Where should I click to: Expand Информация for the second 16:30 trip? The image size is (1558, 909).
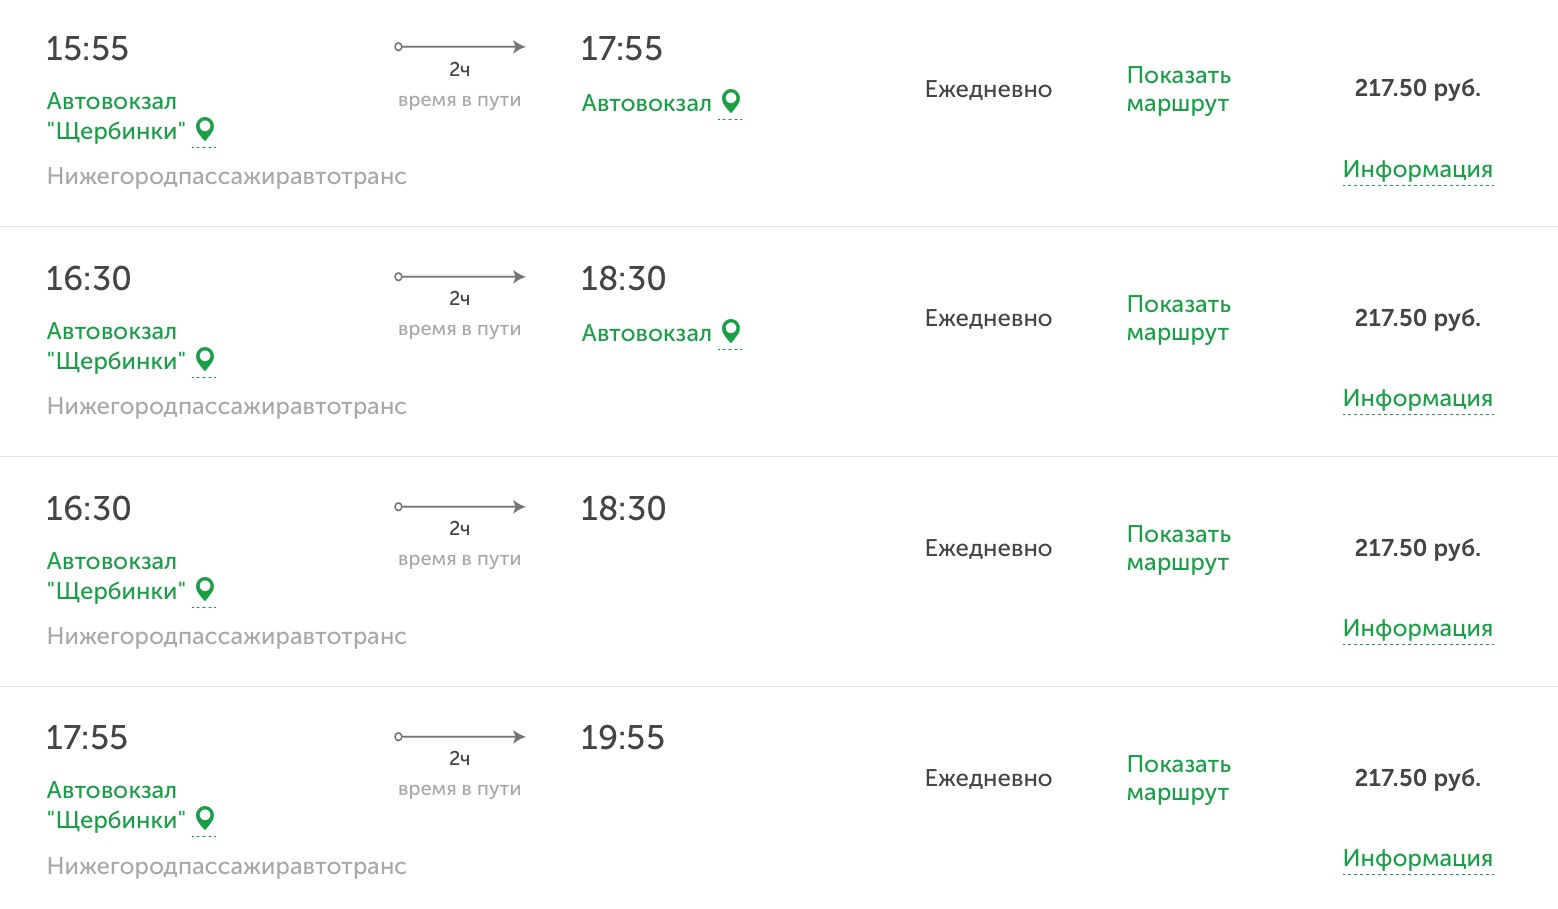1417,628
